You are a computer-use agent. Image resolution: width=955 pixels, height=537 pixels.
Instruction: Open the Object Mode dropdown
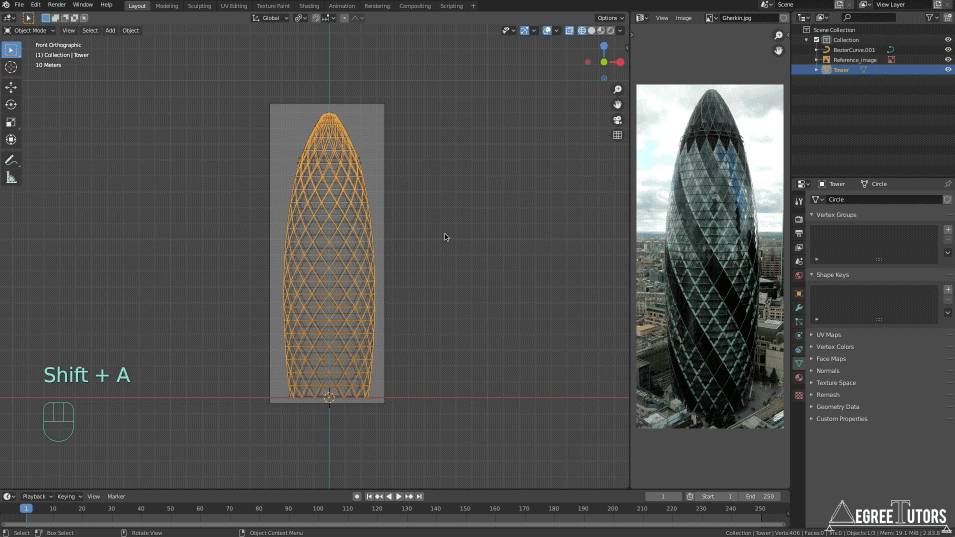pos(29,30)
